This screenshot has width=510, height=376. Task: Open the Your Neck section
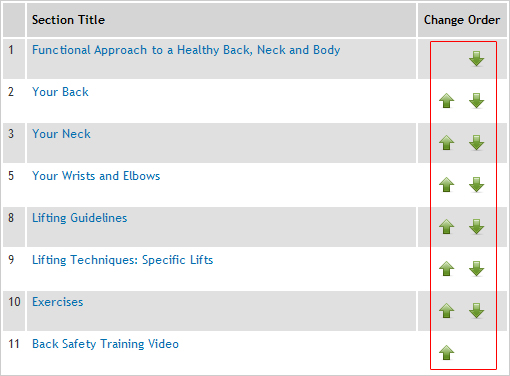pos(61,134)
